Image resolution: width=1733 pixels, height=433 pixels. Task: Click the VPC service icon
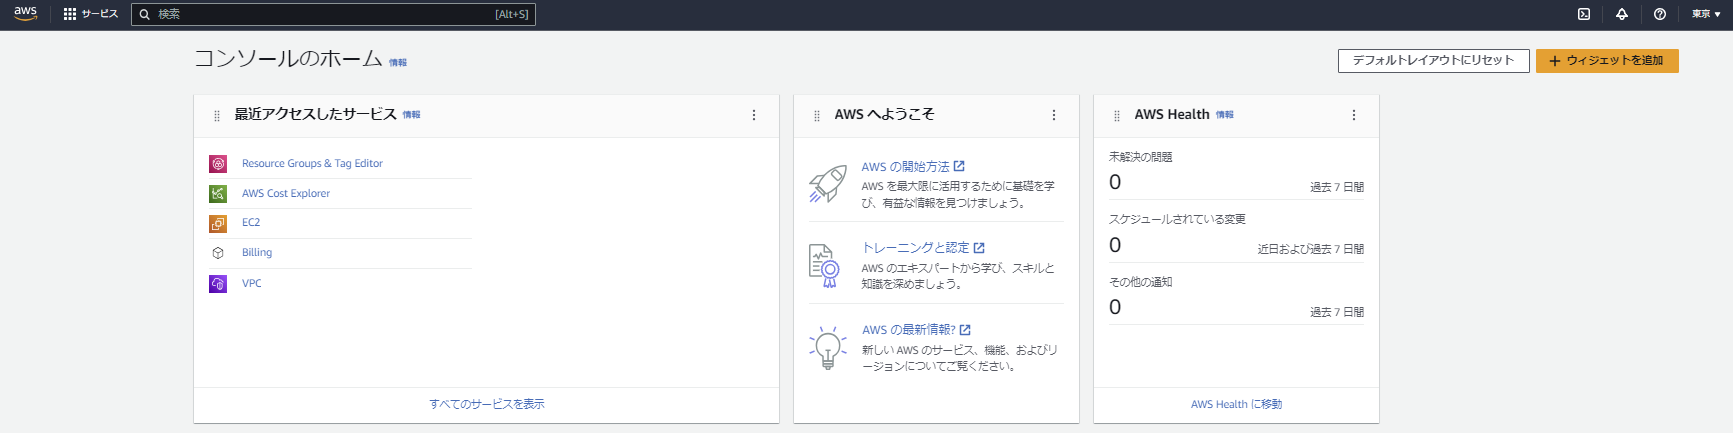(x=218, y=284)
